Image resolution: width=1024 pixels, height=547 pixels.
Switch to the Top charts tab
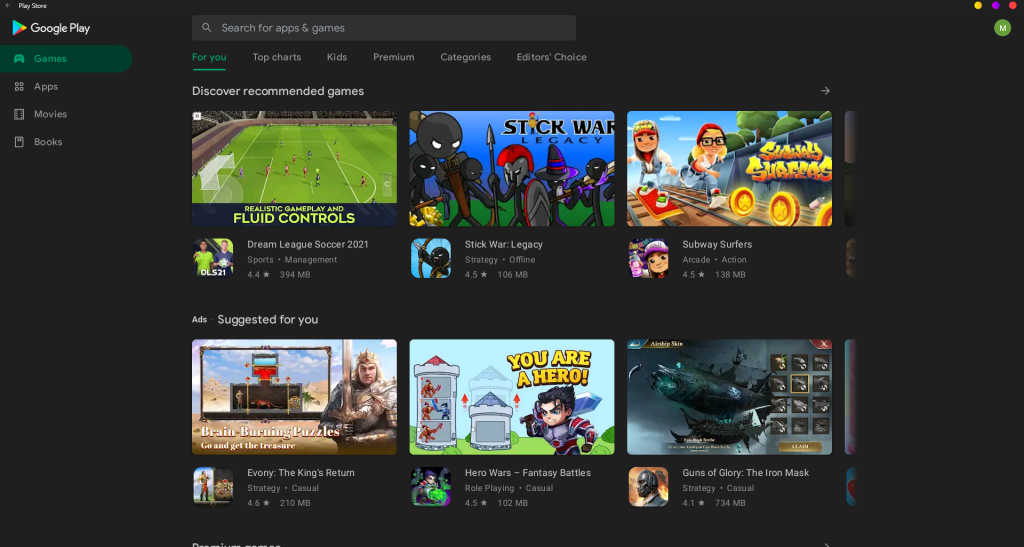[277, 57]
